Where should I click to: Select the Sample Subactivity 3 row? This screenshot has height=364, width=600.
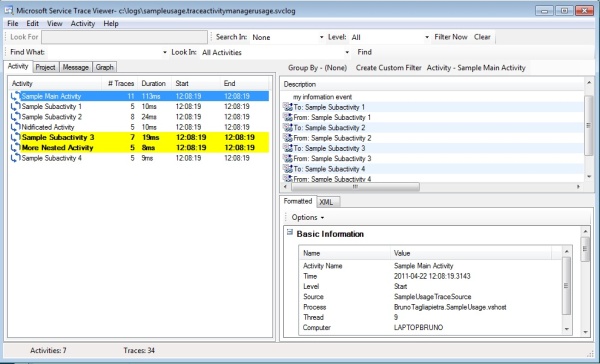click(139, 137)
